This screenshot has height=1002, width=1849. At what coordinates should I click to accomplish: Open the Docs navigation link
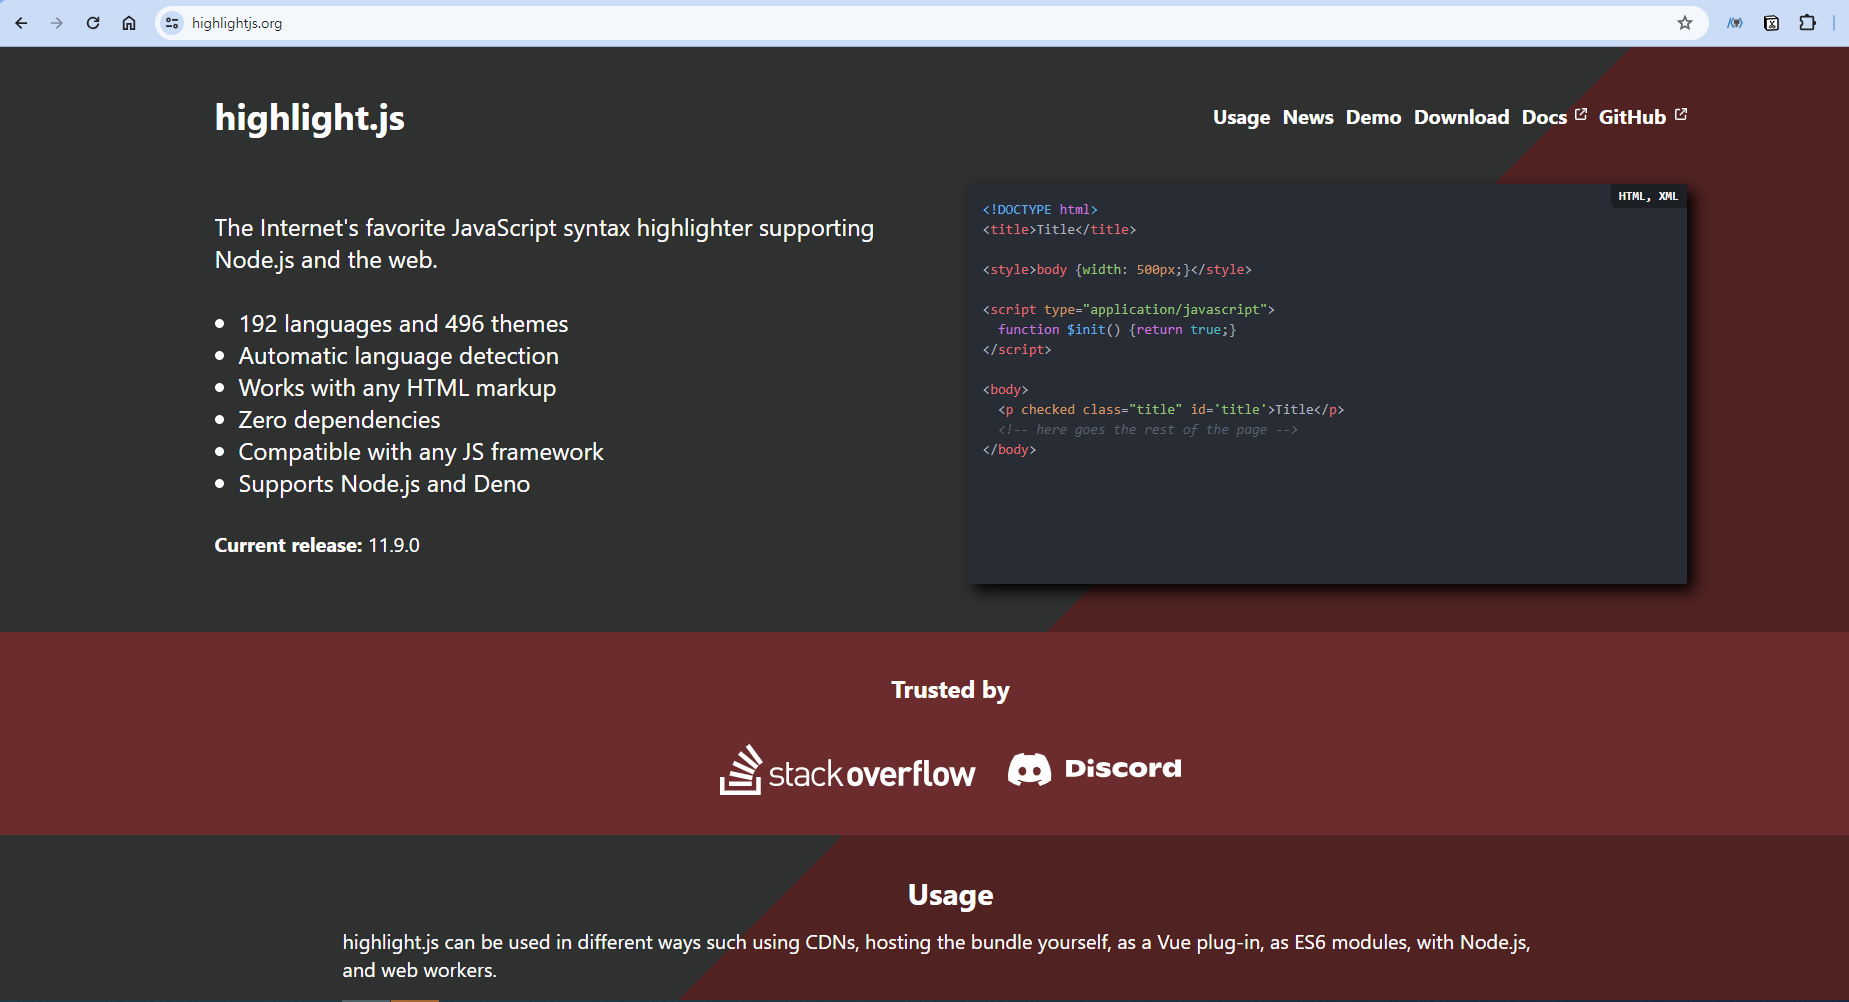tap(1544, 117)
